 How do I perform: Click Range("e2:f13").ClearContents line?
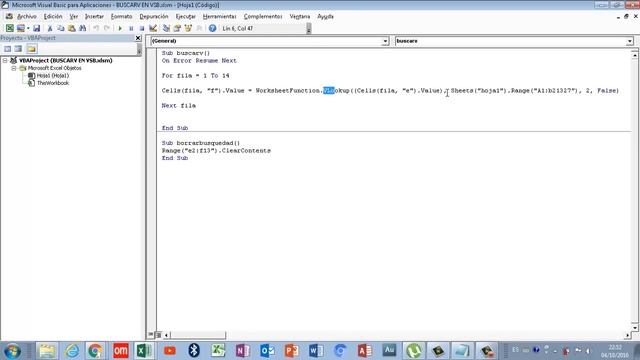216,151
